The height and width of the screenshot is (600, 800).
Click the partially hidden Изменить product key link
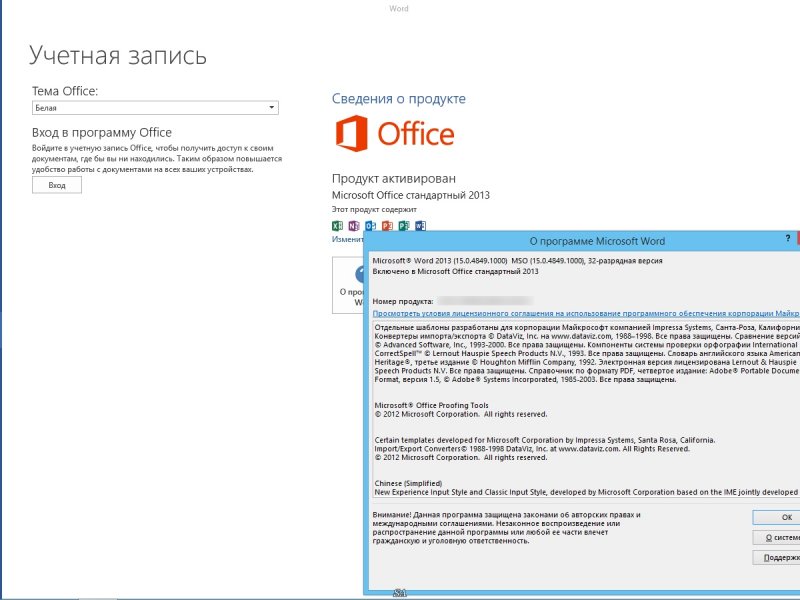coord(347,239)
